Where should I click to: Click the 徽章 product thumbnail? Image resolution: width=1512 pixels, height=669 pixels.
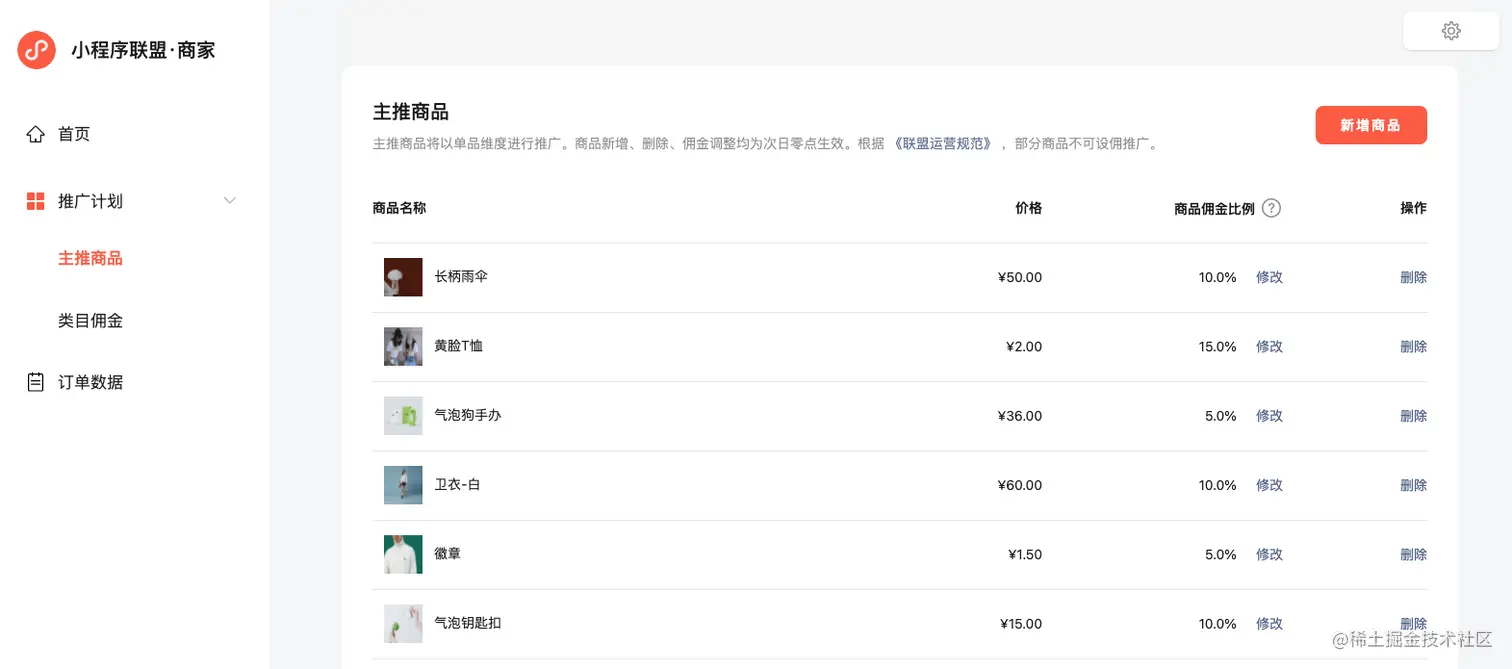[402, 553]
